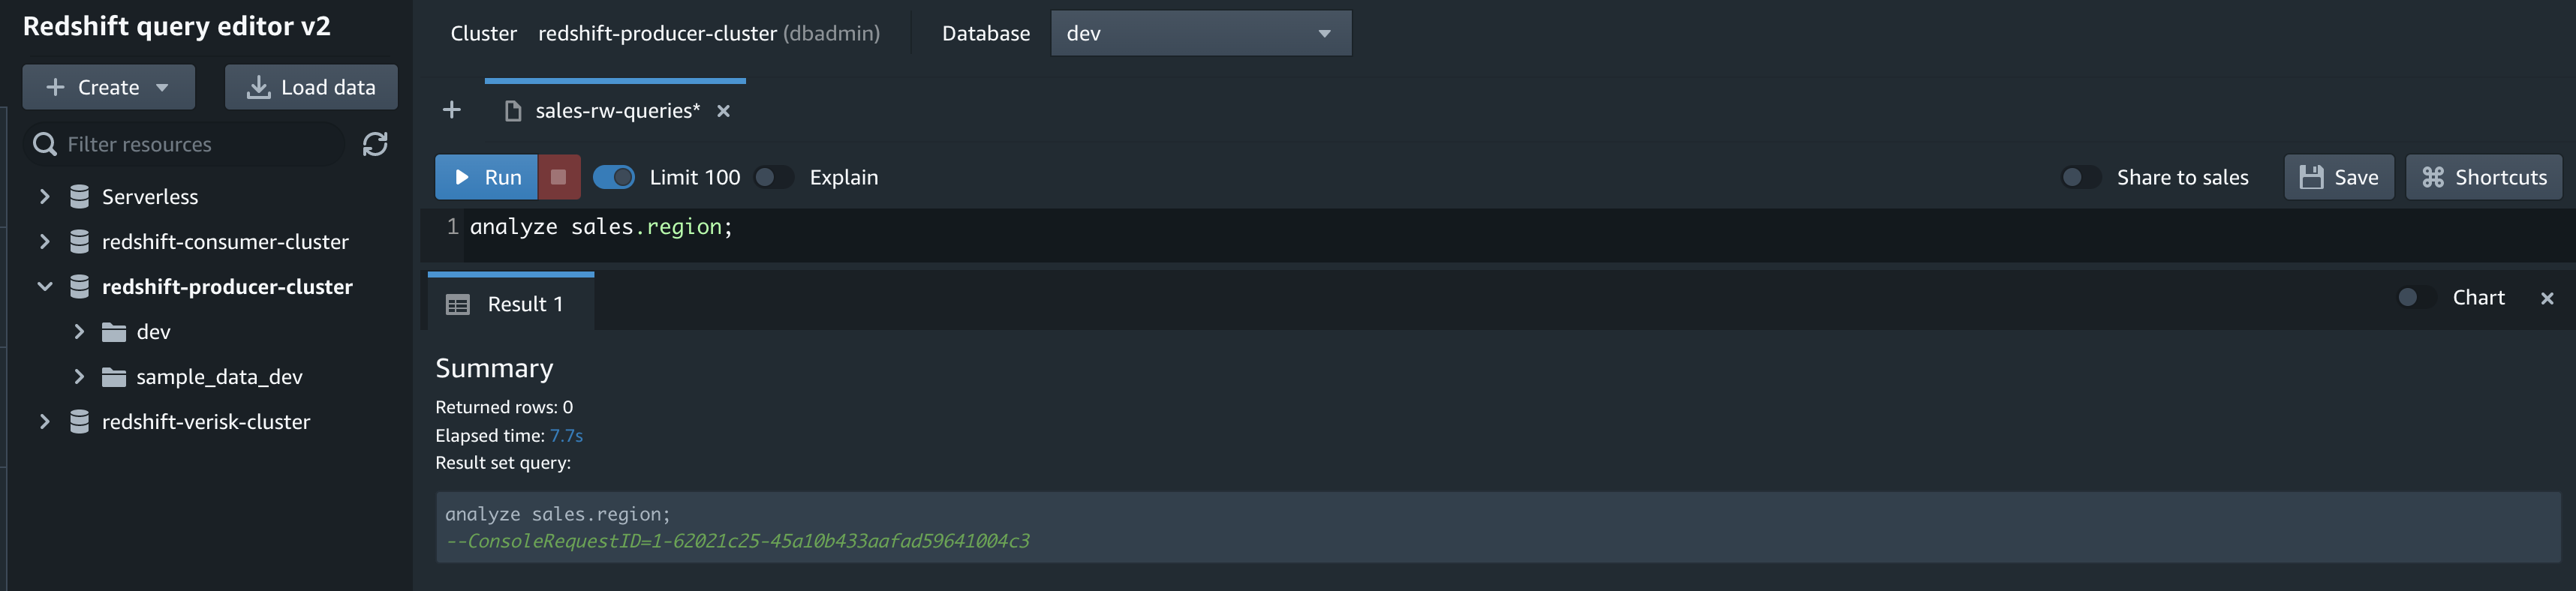Click the redshift-verisk-cluster database icon

(x=80, y=422)
